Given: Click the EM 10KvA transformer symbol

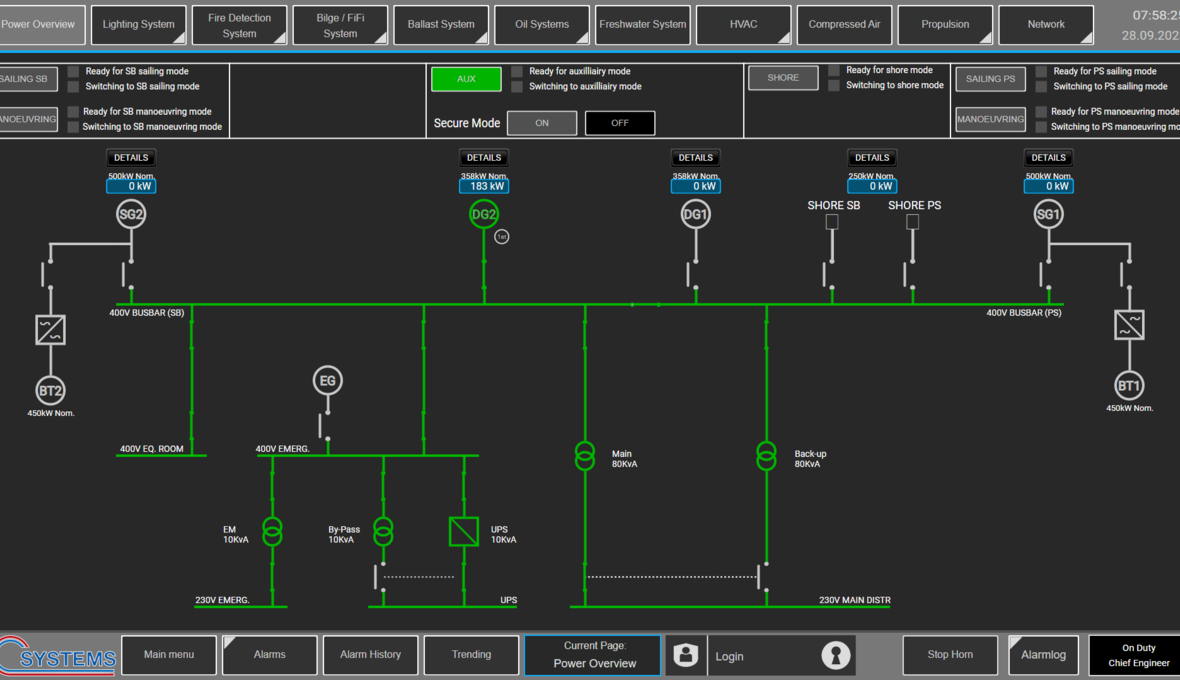Looking at the screenshot, I should pos(272,532).
